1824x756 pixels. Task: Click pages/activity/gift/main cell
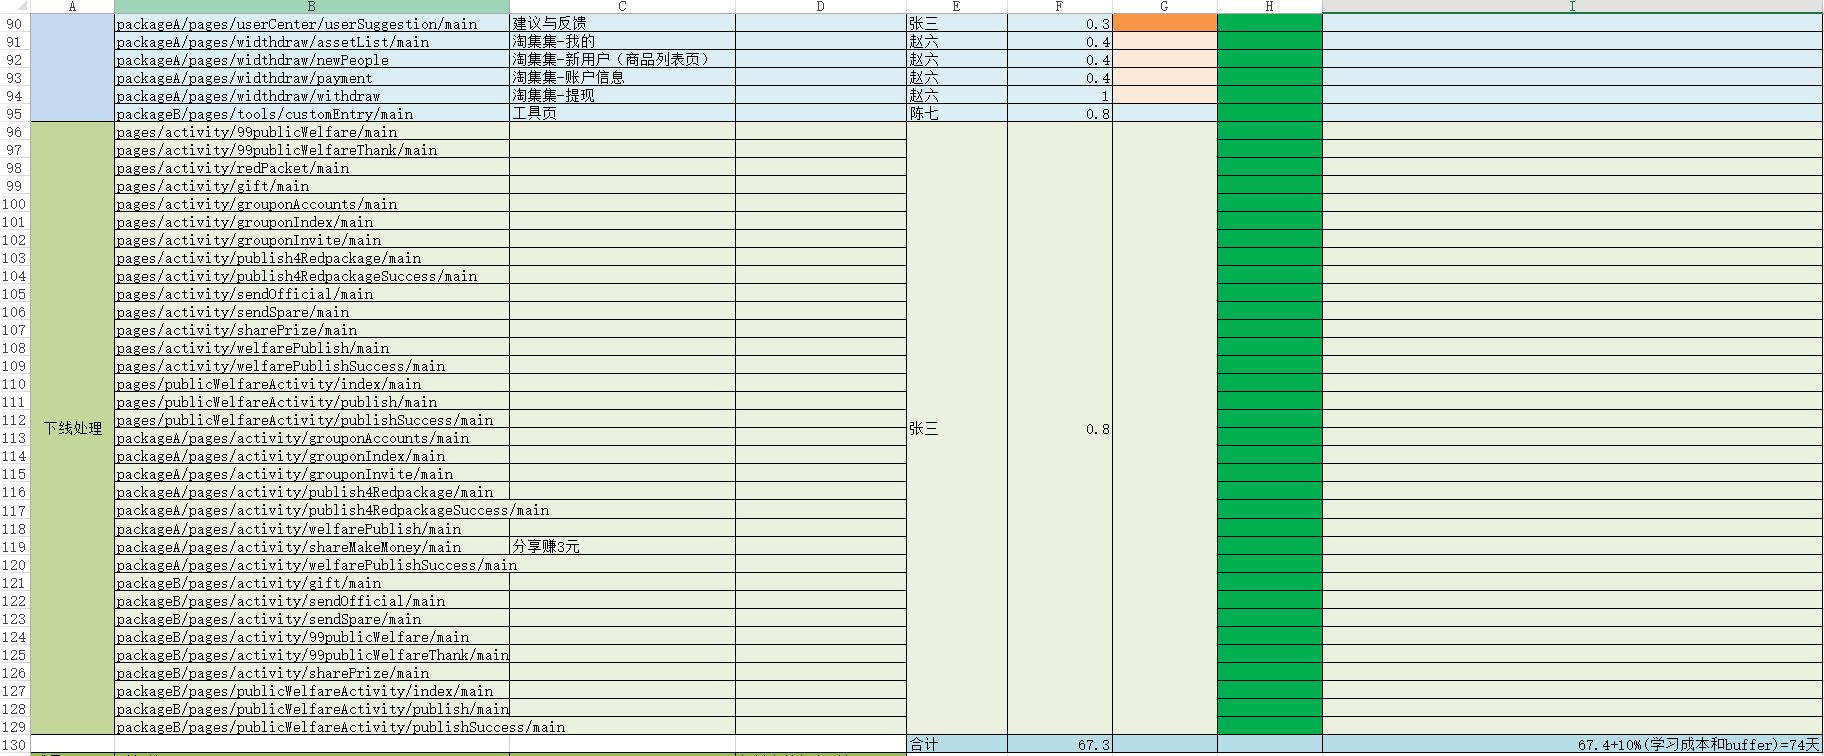click(312, 185)
